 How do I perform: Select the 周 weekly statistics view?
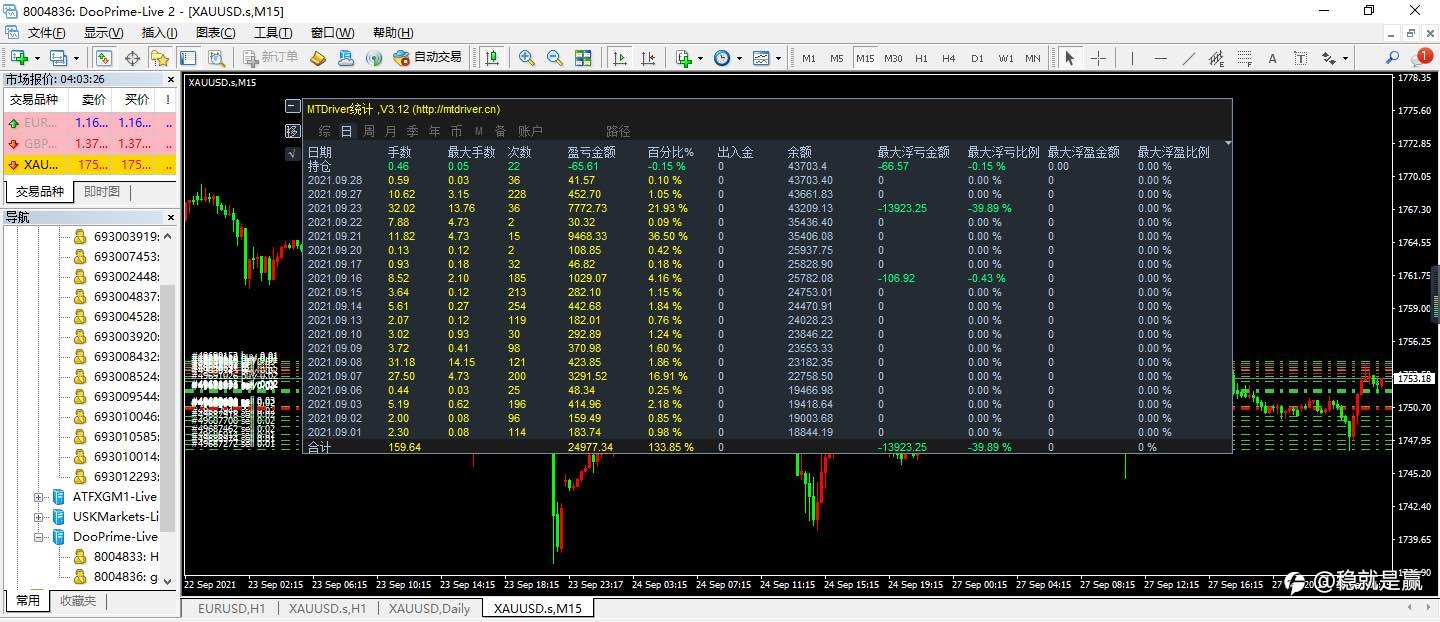pyautogui.click(x=369, y=131)
